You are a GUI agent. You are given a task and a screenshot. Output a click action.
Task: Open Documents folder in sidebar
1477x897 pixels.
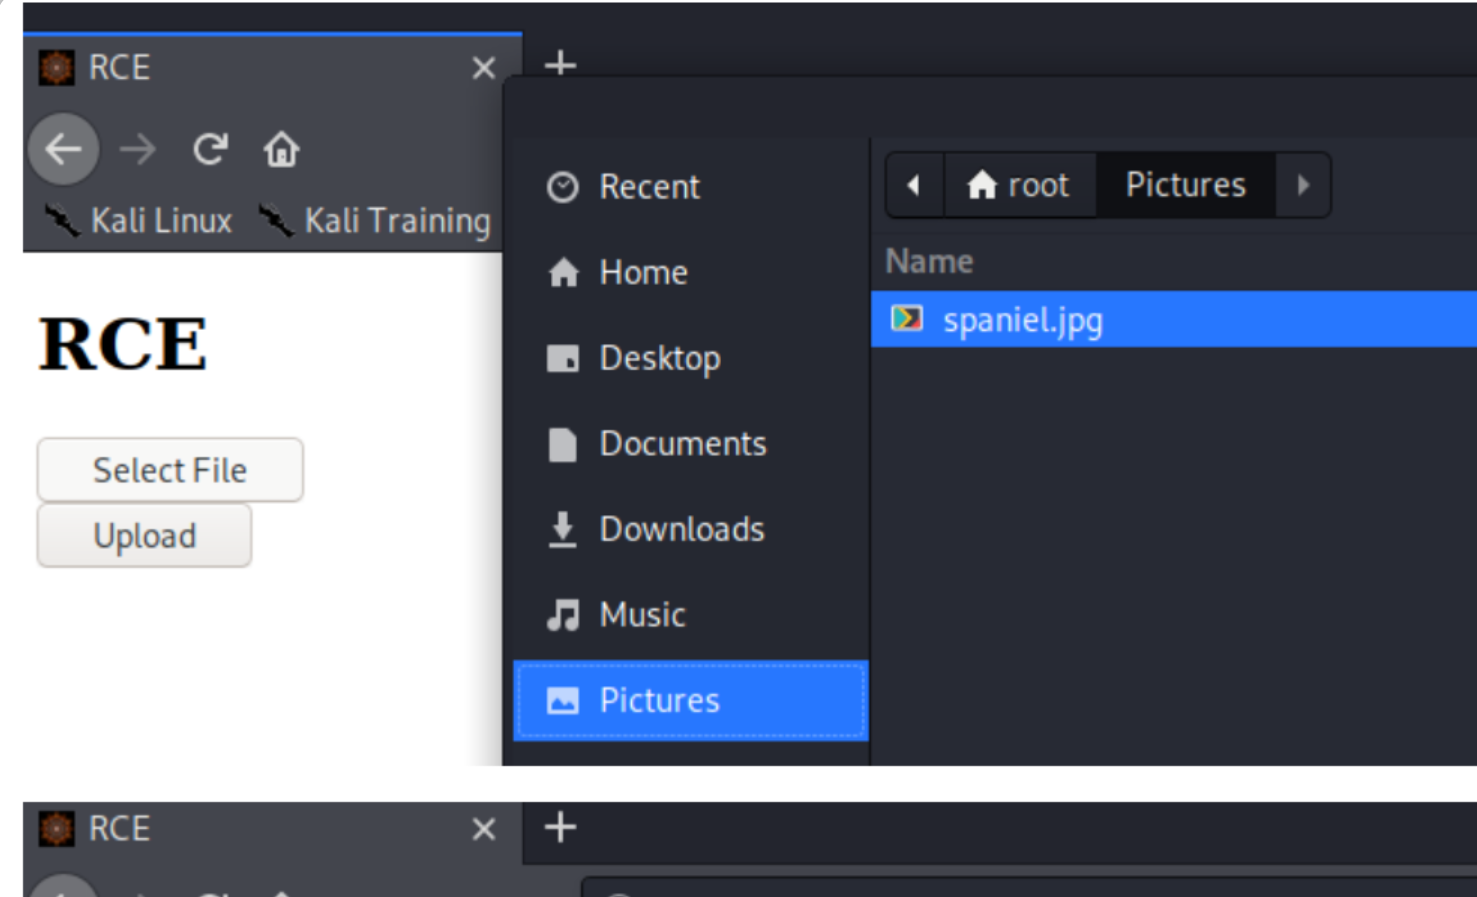(x=690, y=444)
